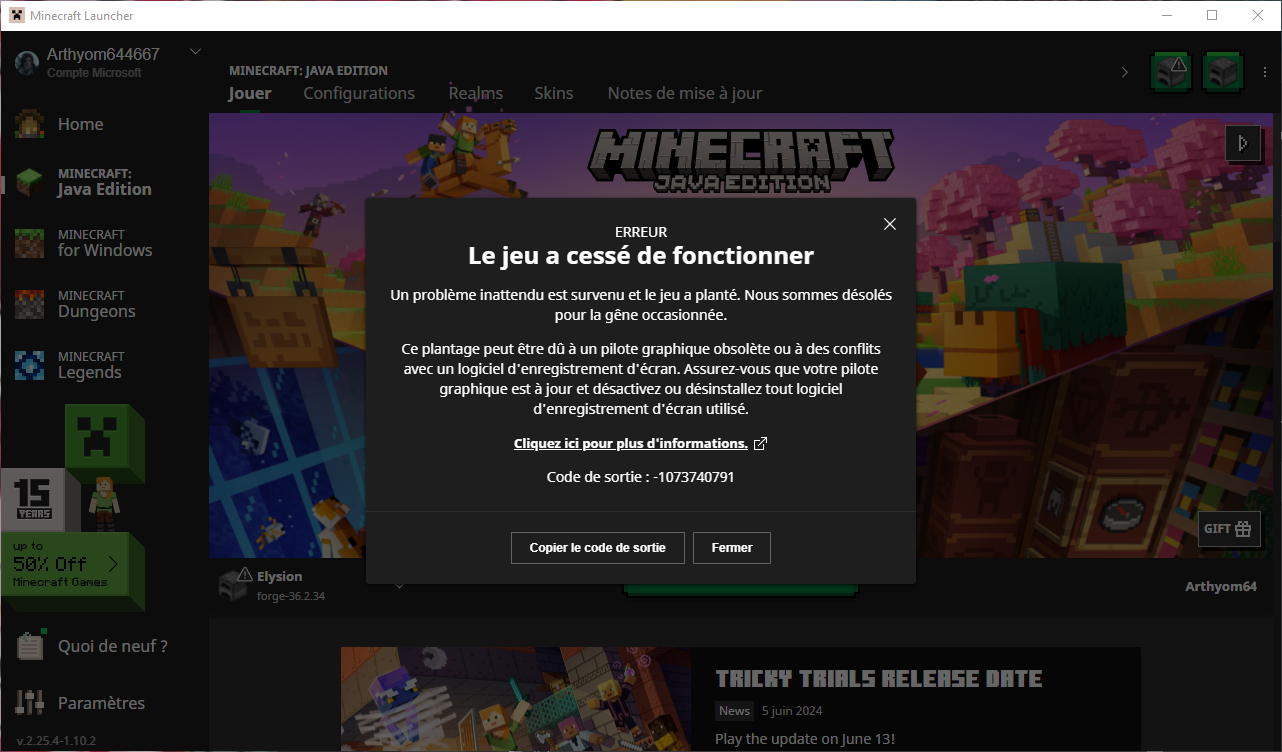Open the Quoi de neuf notepad icon
1282x752 pixels.
click(x=30, y=646)
